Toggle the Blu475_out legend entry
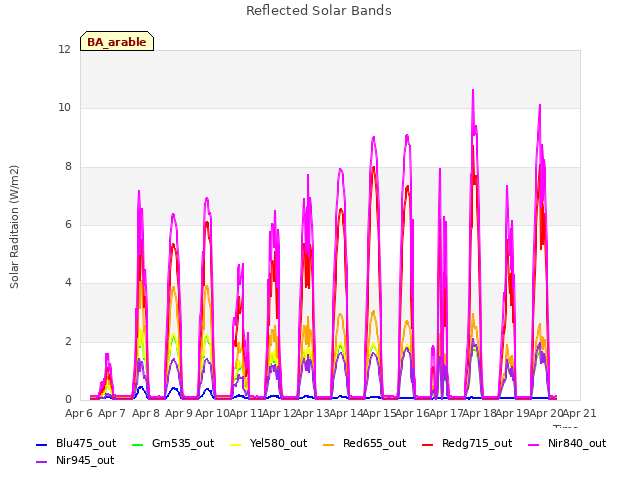640x480 pixels. coord(76,443)
